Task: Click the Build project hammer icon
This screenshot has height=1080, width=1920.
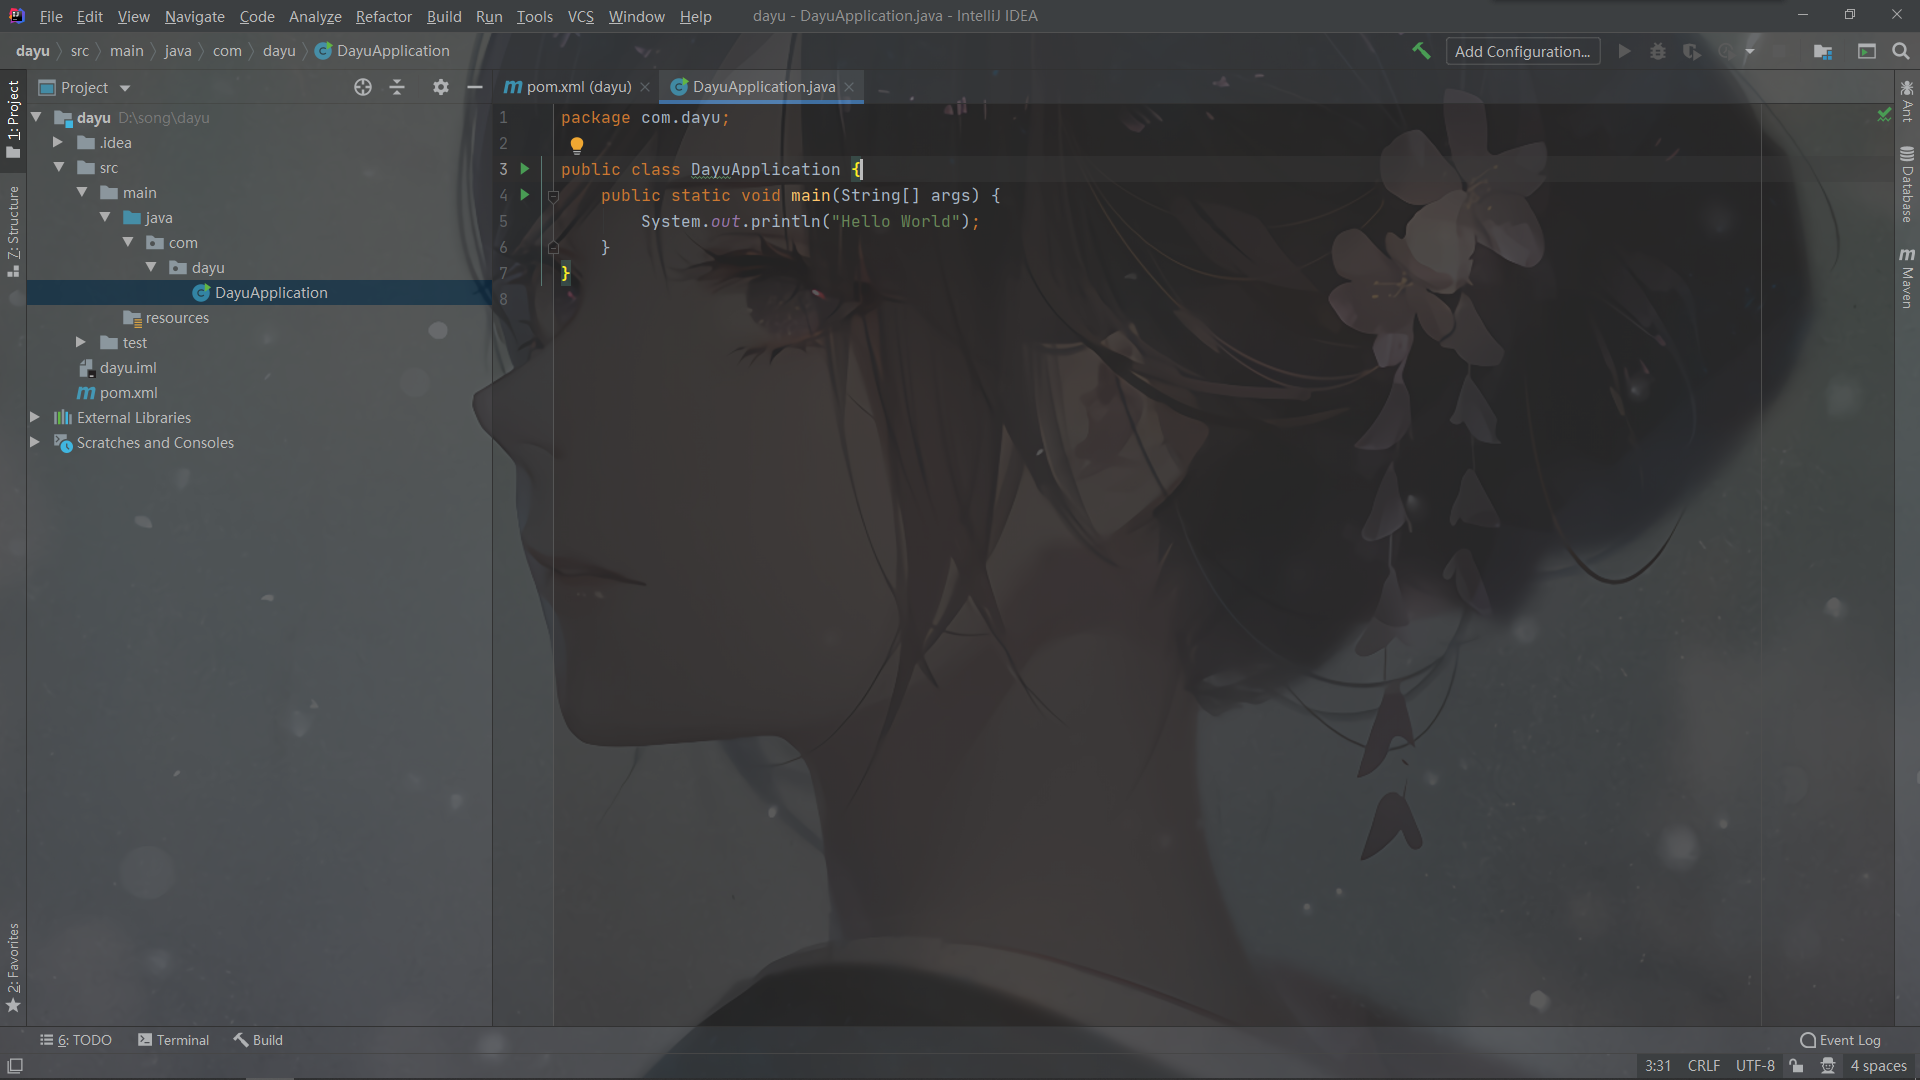Action: (x=1421, y=51)
